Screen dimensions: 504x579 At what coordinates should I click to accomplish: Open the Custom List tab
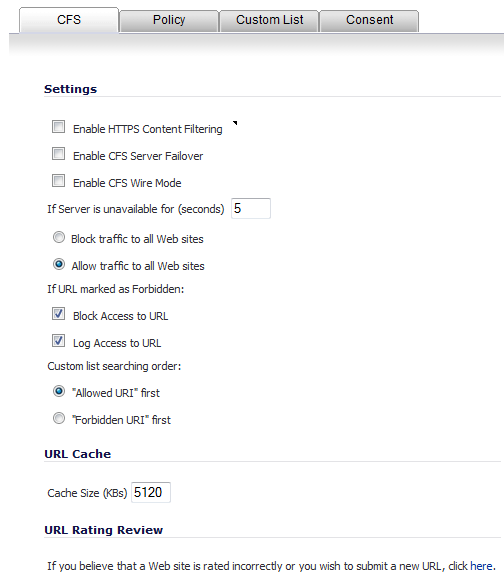[x=270, y=21]
